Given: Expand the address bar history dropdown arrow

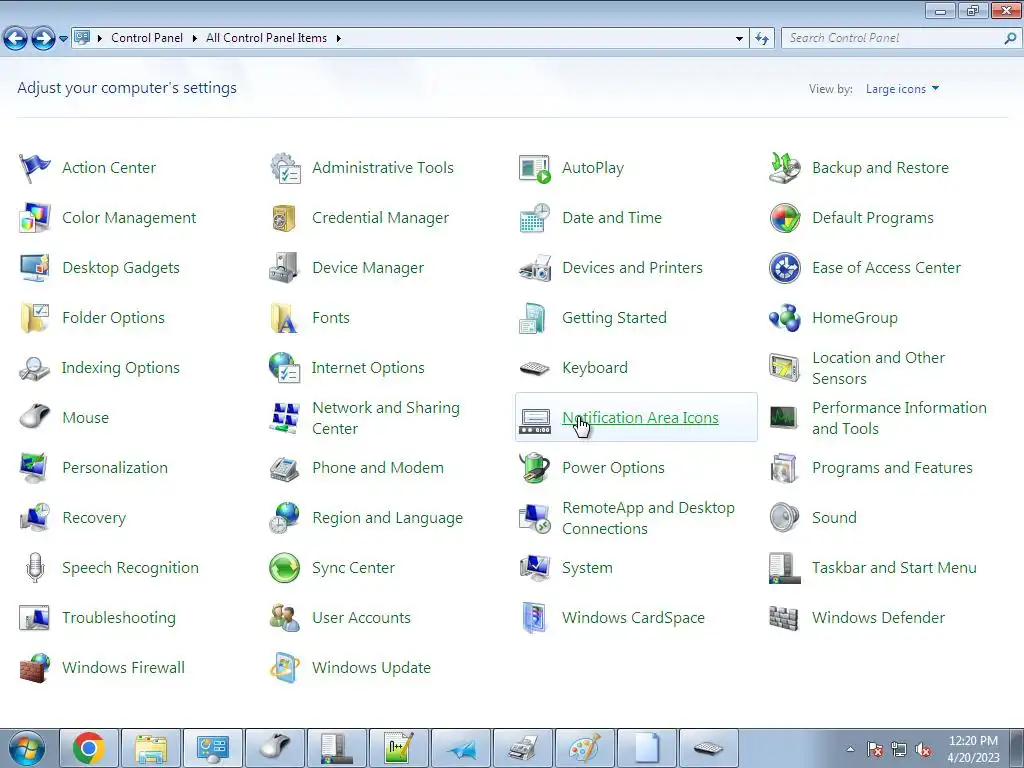Looking at the screenshot, I should coord(739,39).
